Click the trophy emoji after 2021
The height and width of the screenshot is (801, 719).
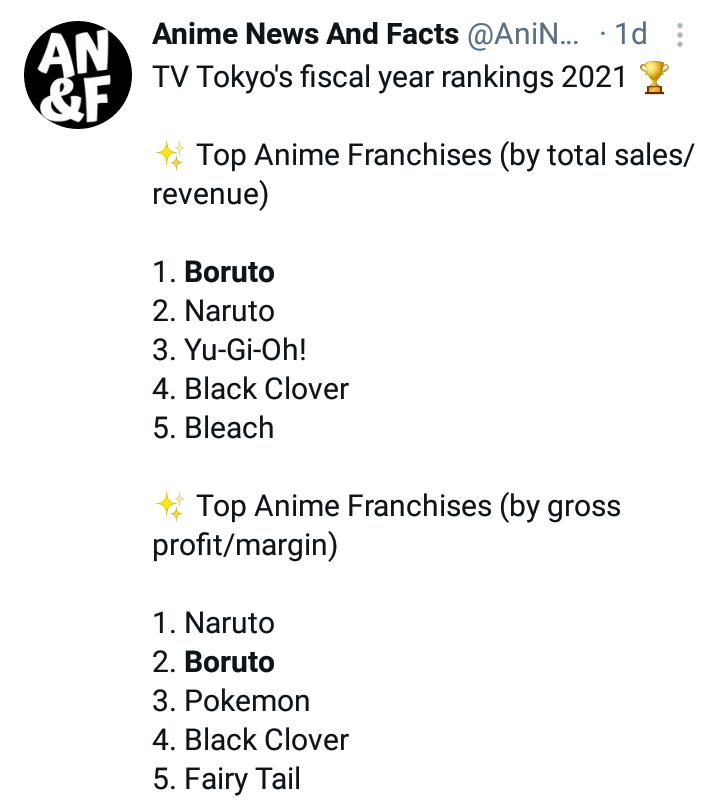(653, 76)
